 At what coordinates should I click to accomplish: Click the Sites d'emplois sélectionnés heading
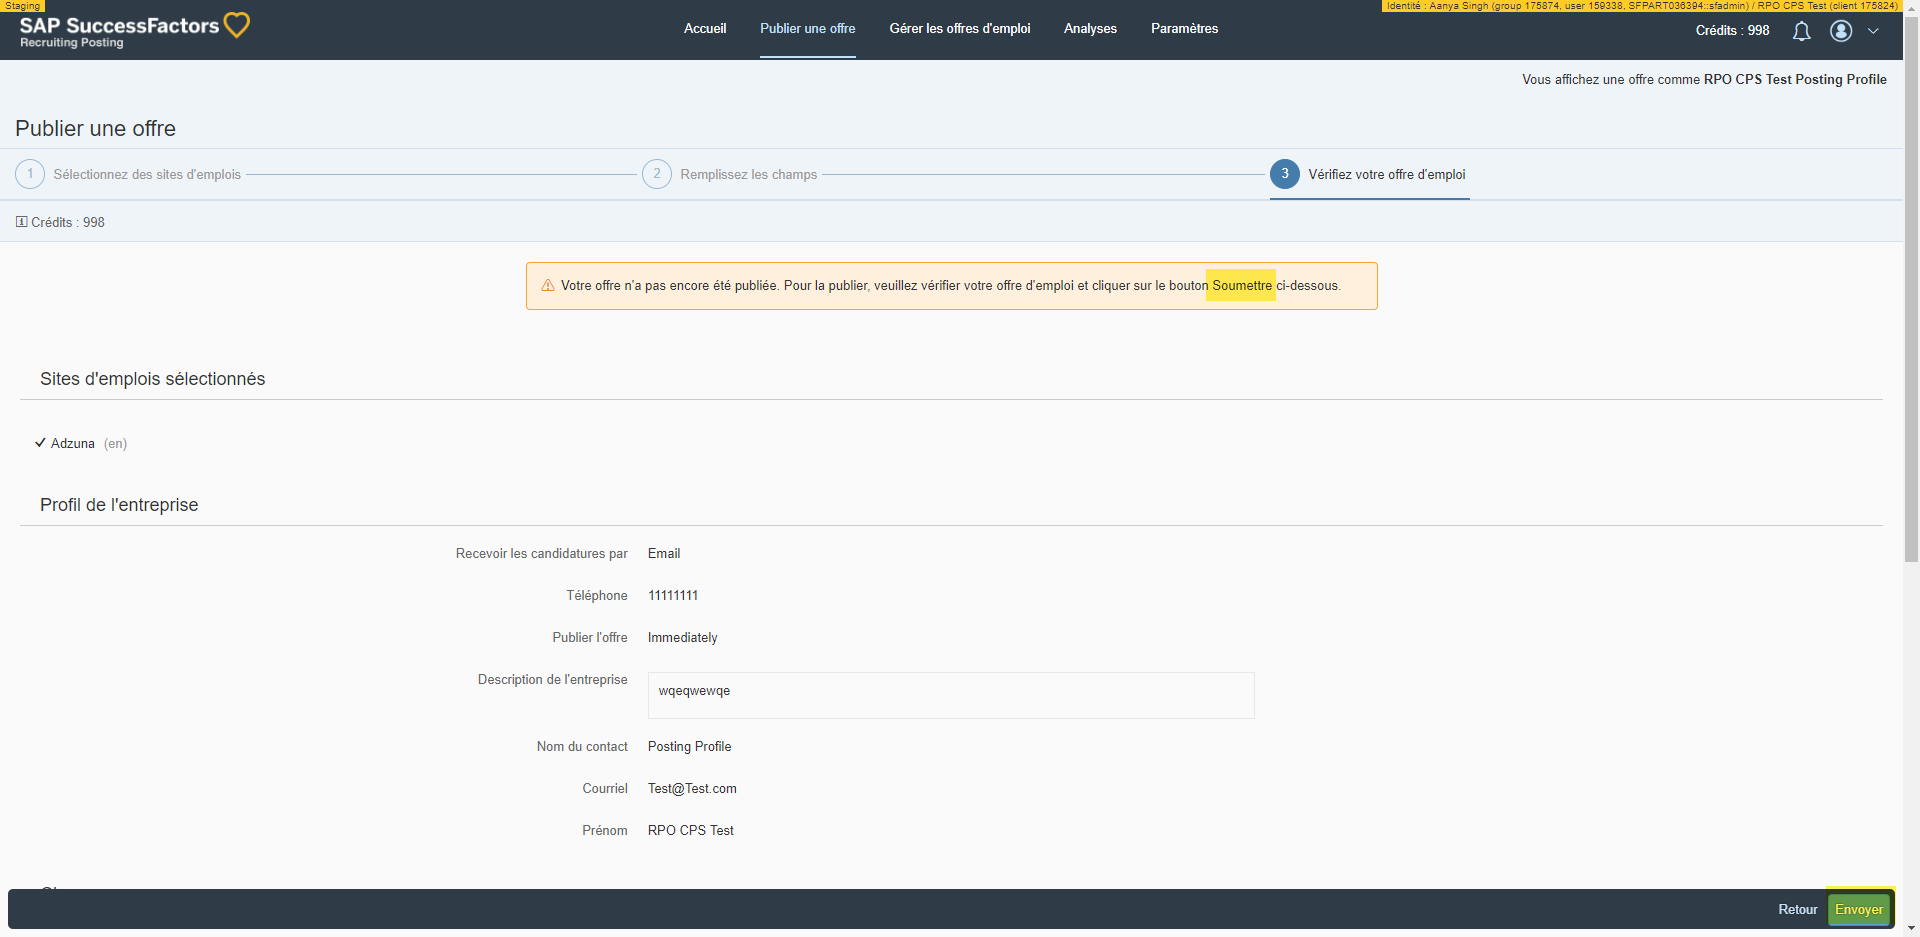[153, 379]
